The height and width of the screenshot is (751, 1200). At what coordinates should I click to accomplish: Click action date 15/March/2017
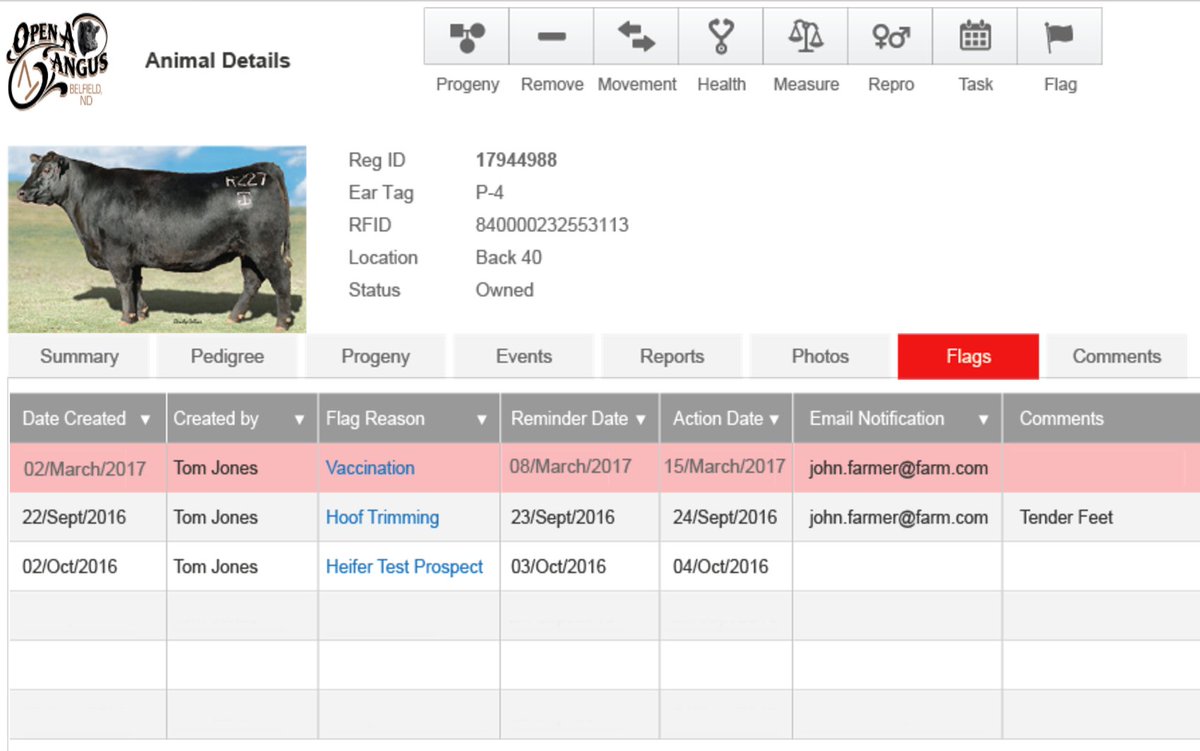725,467
